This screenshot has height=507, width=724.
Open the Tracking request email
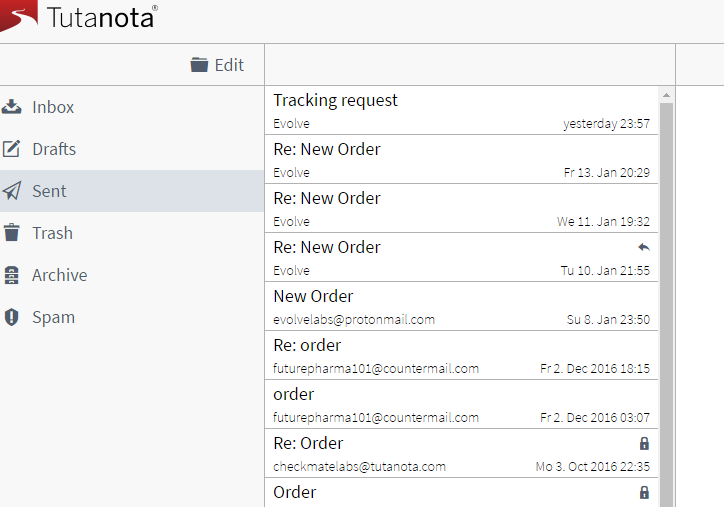pyautogui.click(x=461, y=110)
